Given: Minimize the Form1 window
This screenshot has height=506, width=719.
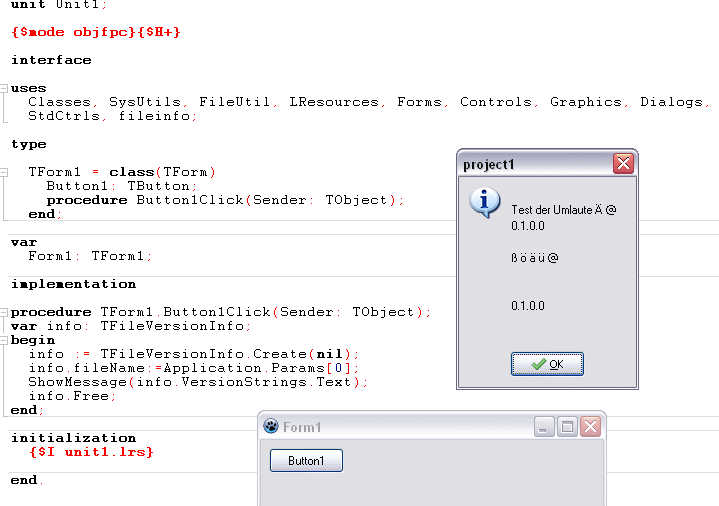Looking at the screenshot, I should coord(544,427).
